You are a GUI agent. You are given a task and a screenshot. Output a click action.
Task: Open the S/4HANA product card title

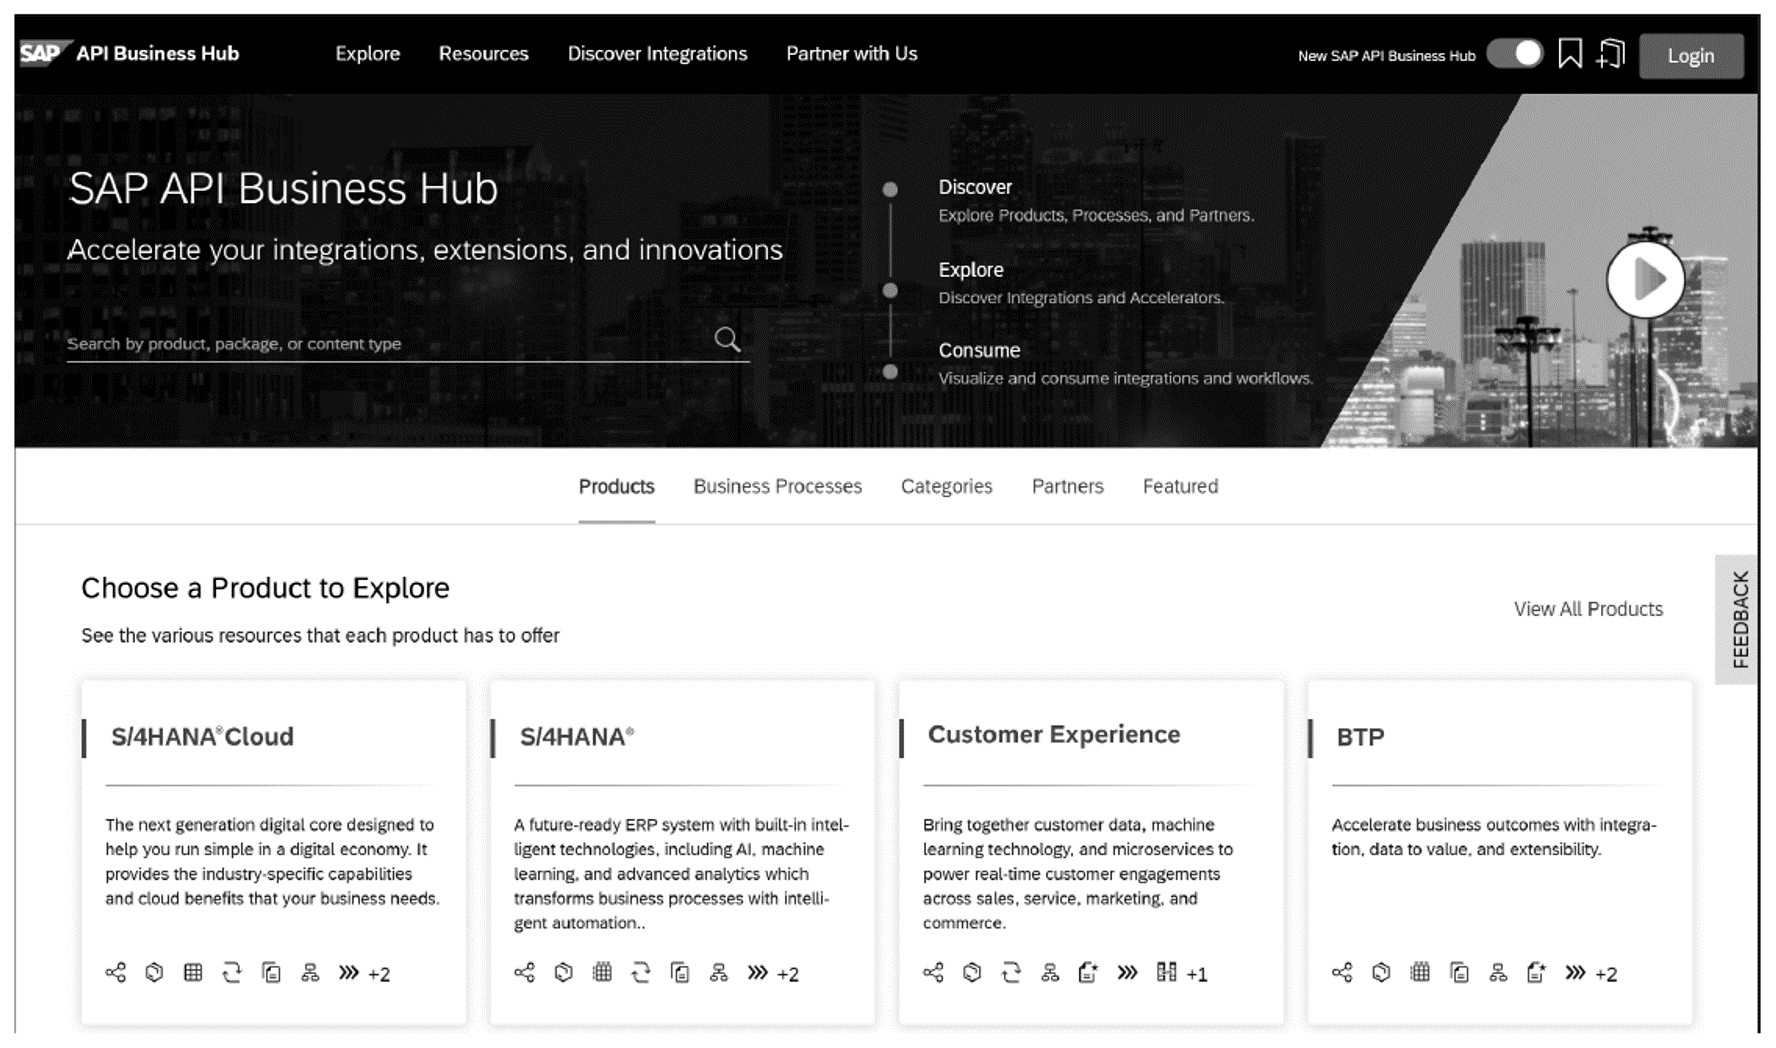click(x=576, y=737)
